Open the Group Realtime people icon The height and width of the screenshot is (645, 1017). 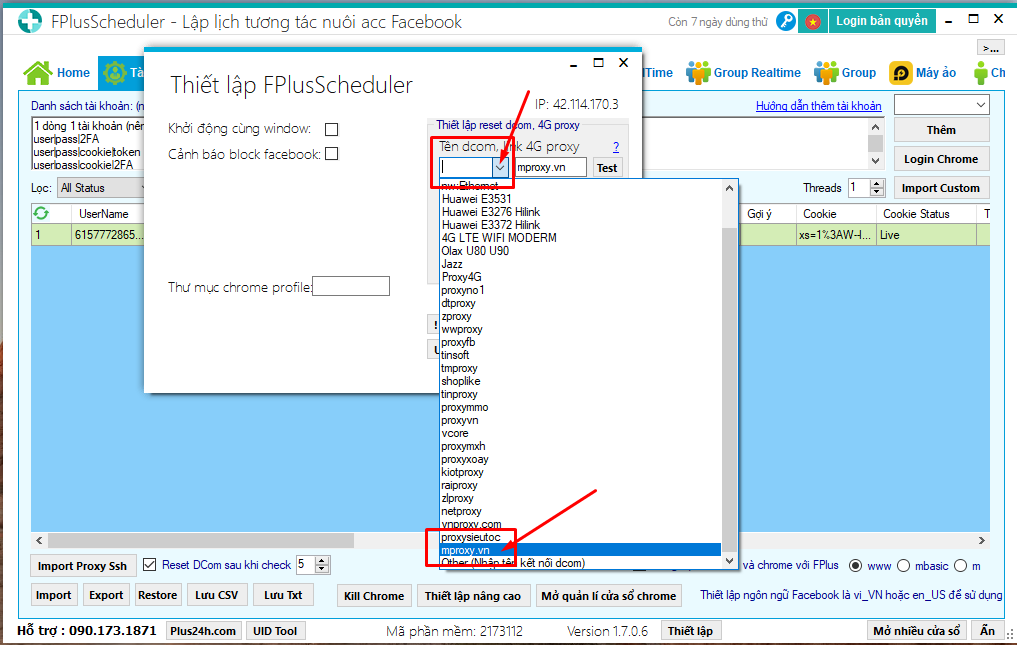tap(698, 73)
